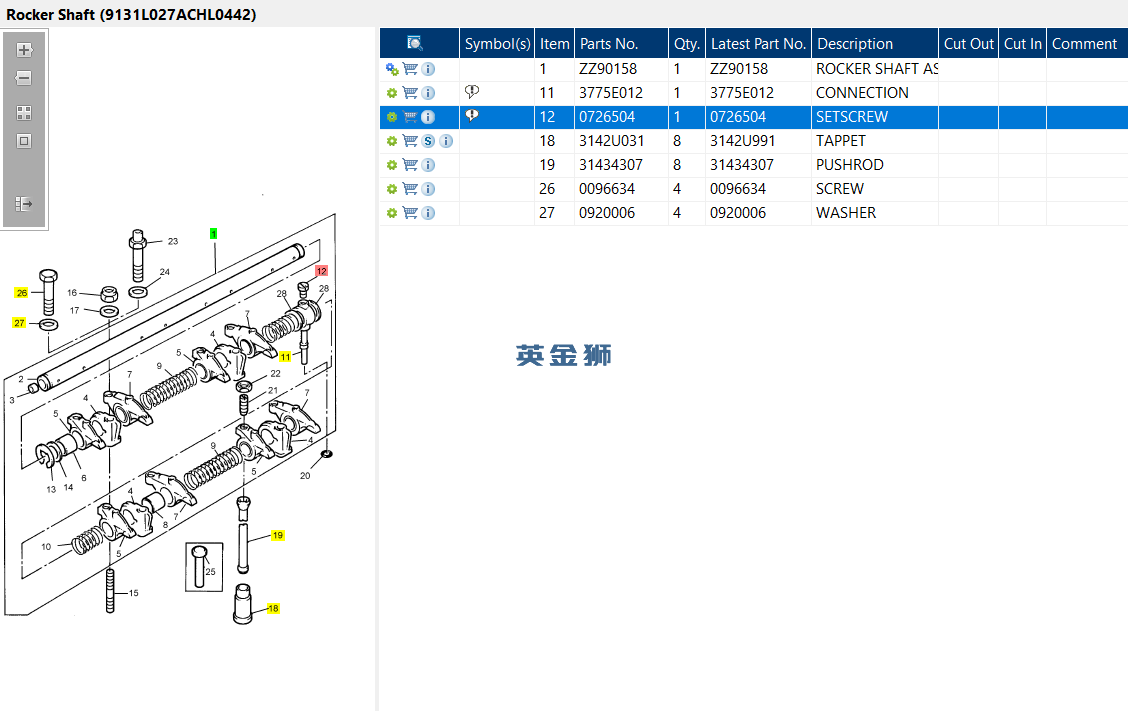
Task: Select yellow callout 26 on the diagram
Action: click(x=22, y=293)
